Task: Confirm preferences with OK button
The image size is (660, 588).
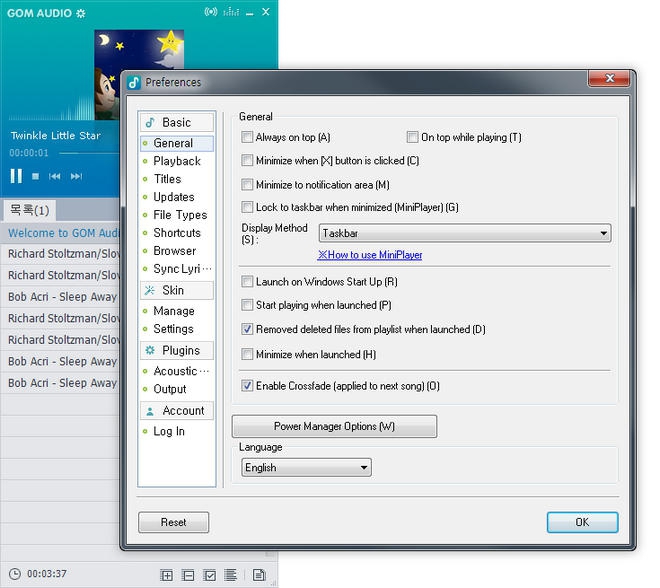Action: (583, 522)
